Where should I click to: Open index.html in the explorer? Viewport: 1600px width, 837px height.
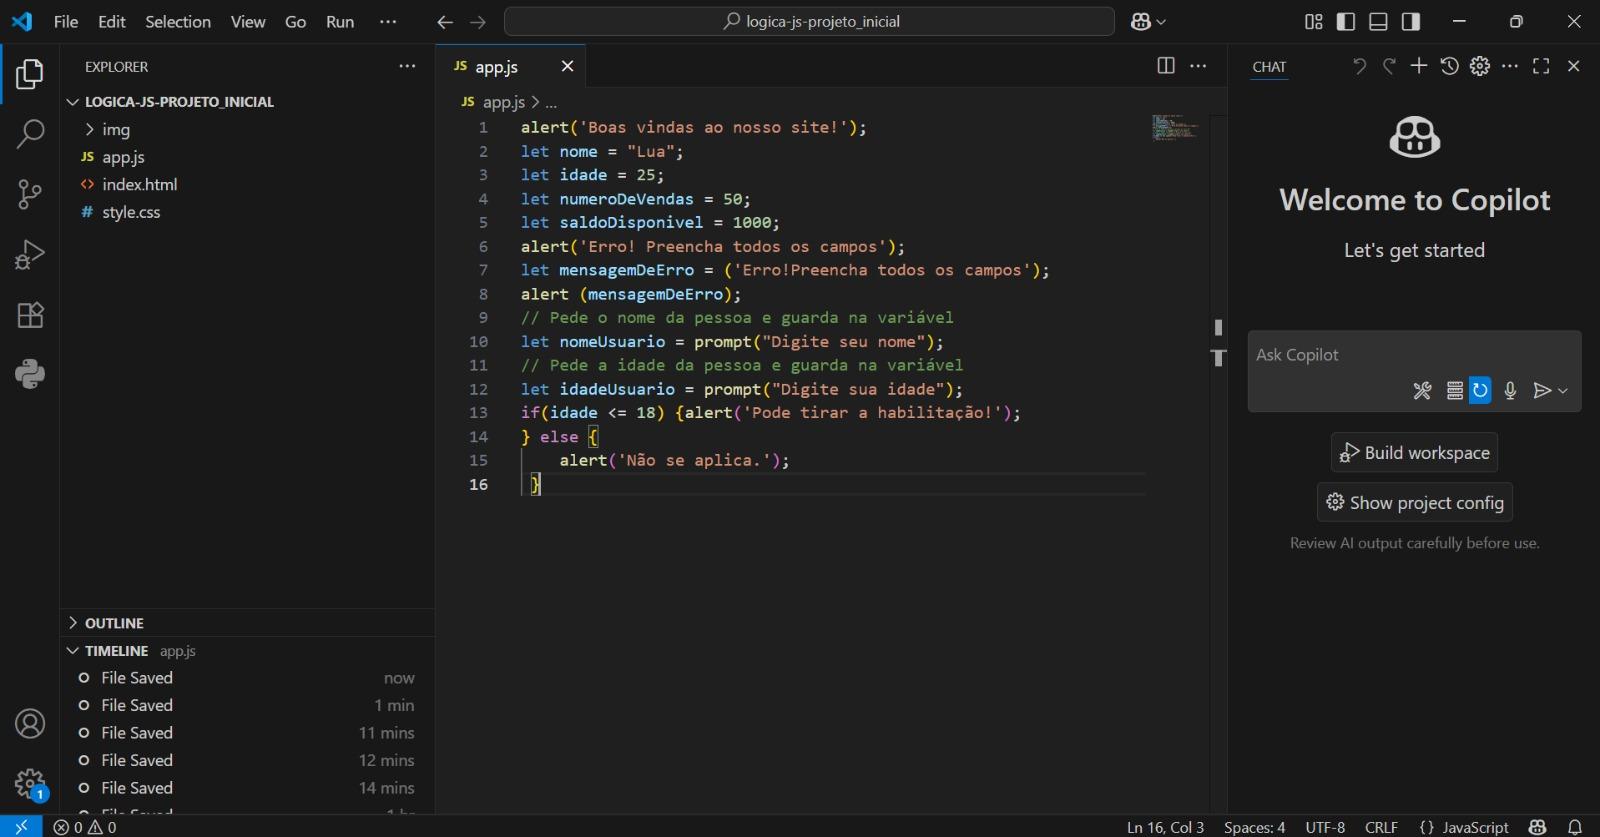140,185
